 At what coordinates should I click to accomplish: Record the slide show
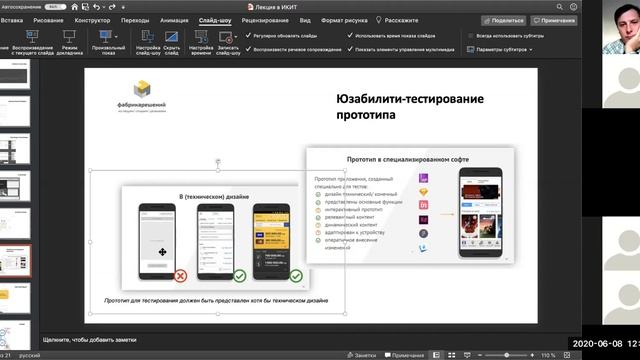pos(227,42)
